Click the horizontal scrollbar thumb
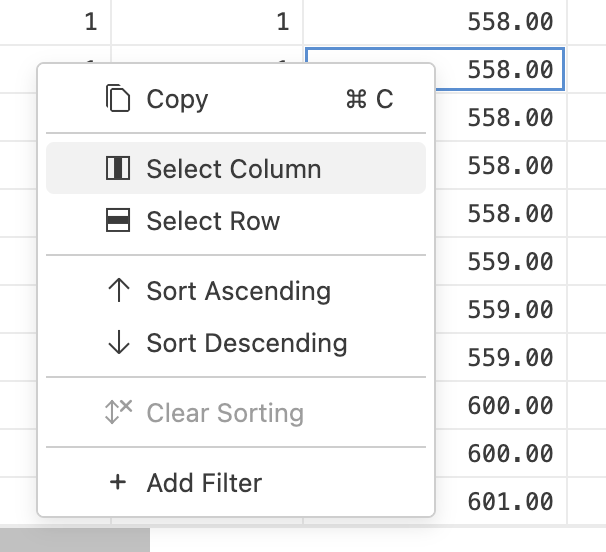The width and height of the screenshot is (606, 552). click(74, 540)
